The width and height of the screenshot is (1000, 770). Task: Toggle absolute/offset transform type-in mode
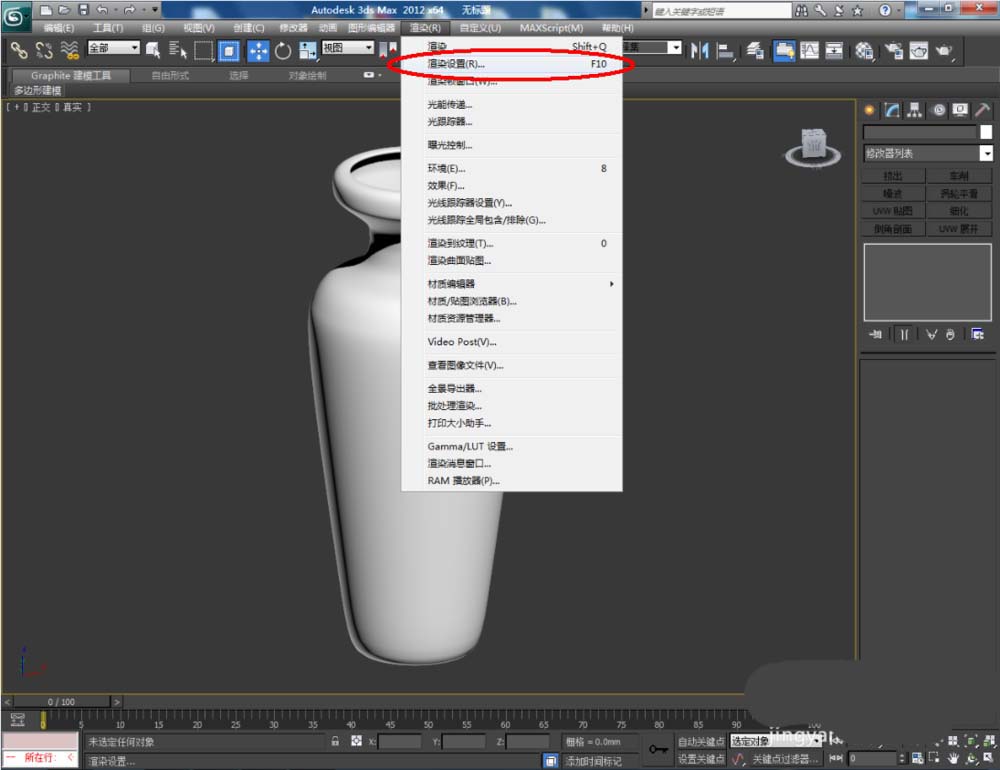pos(356,741)
